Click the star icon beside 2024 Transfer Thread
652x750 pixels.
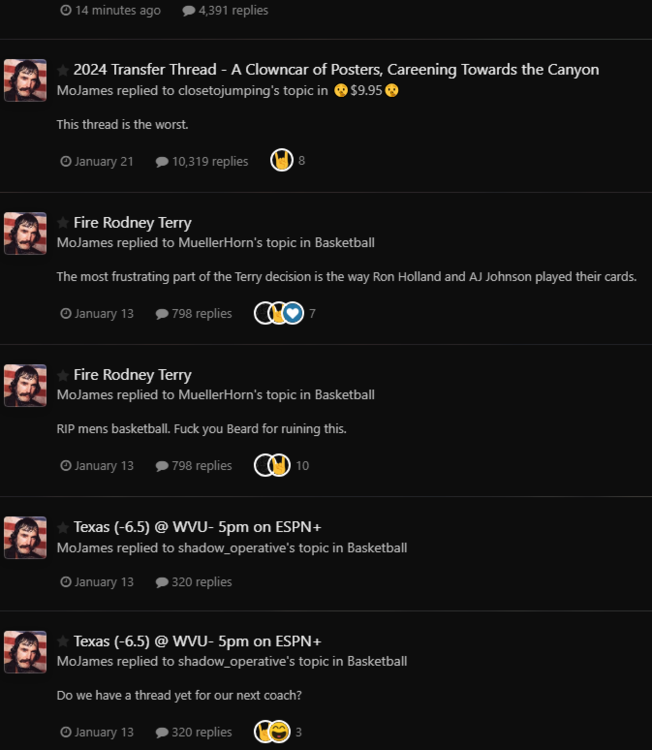point(63,70)
